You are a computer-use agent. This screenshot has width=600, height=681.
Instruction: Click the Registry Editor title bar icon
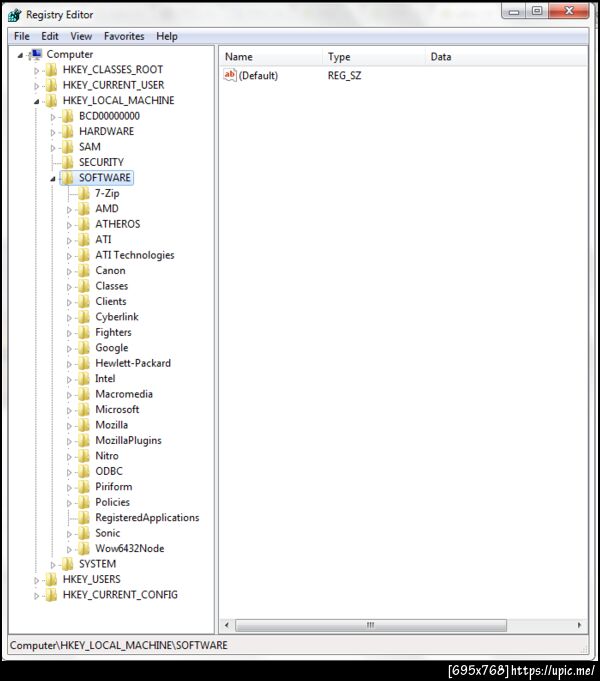(14, 15)
